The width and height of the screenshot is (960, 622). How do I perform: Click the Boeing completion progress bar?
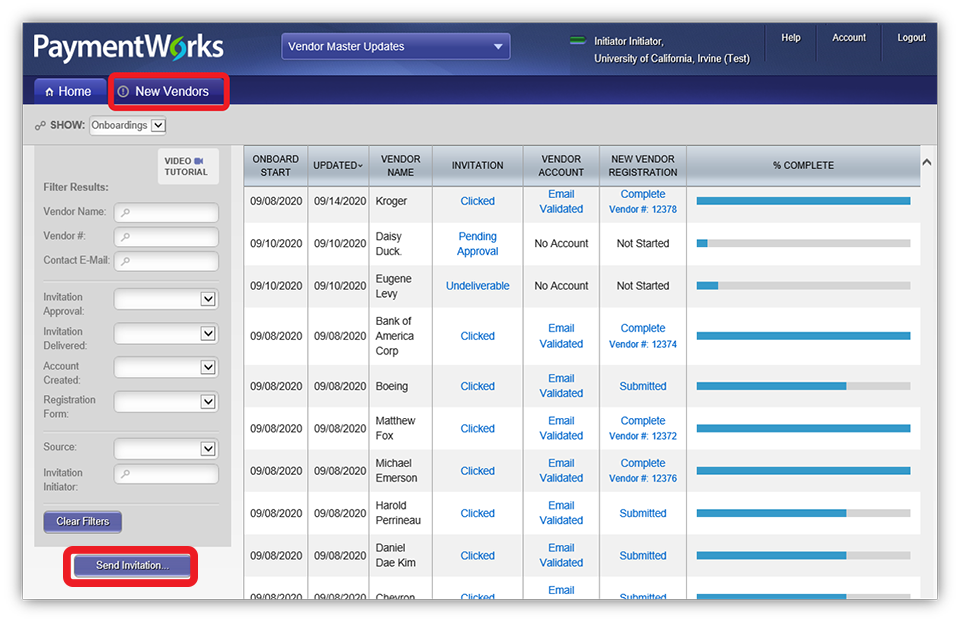tap(803, 386)
